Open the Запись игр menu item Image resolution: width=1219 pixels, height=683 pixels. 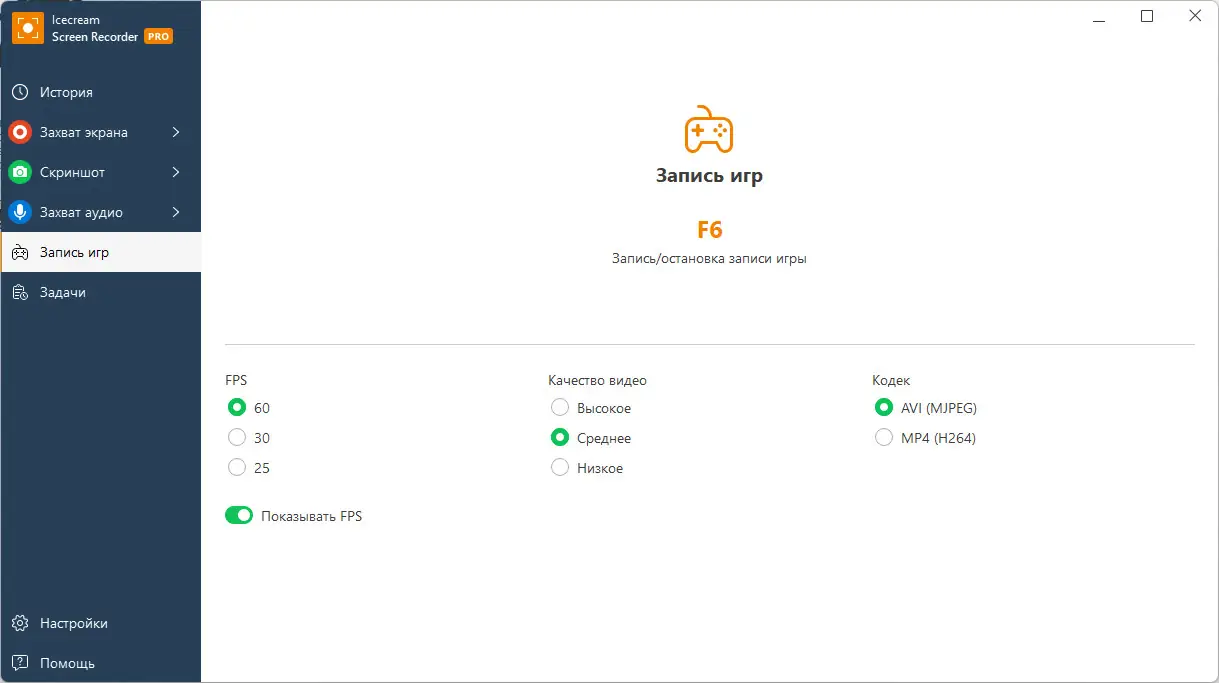pyautogui.click(x=75, y=252)
